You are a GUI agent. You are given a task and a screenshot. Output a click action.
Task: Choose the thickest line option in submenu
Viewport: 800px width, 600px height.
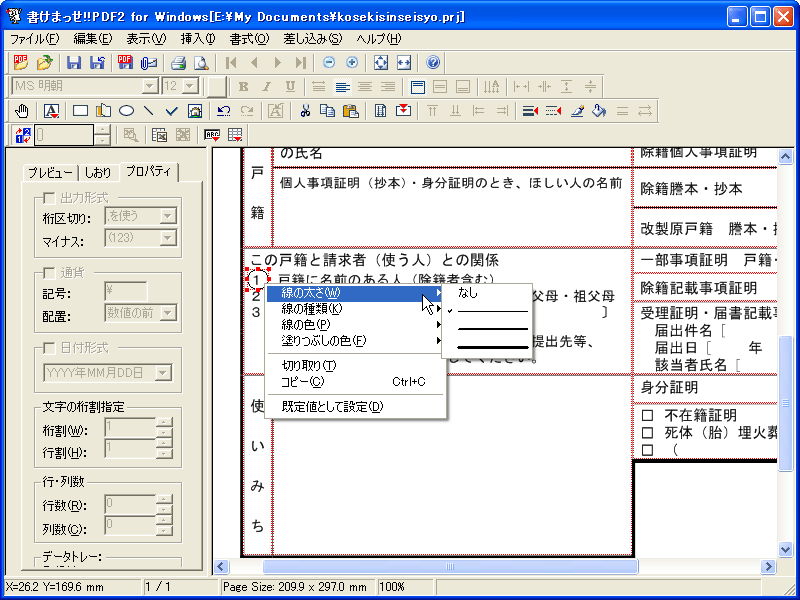pos(487,347)
